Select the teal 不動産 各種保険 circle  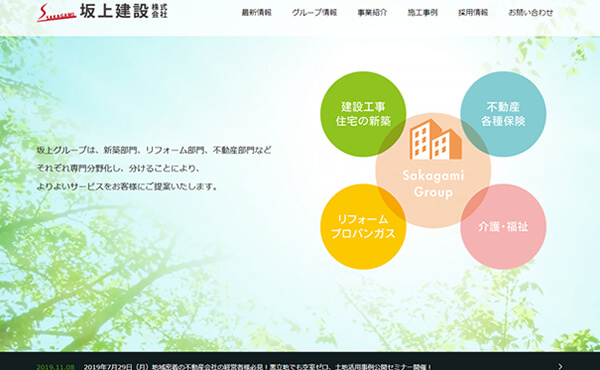(x=503, y=114)
